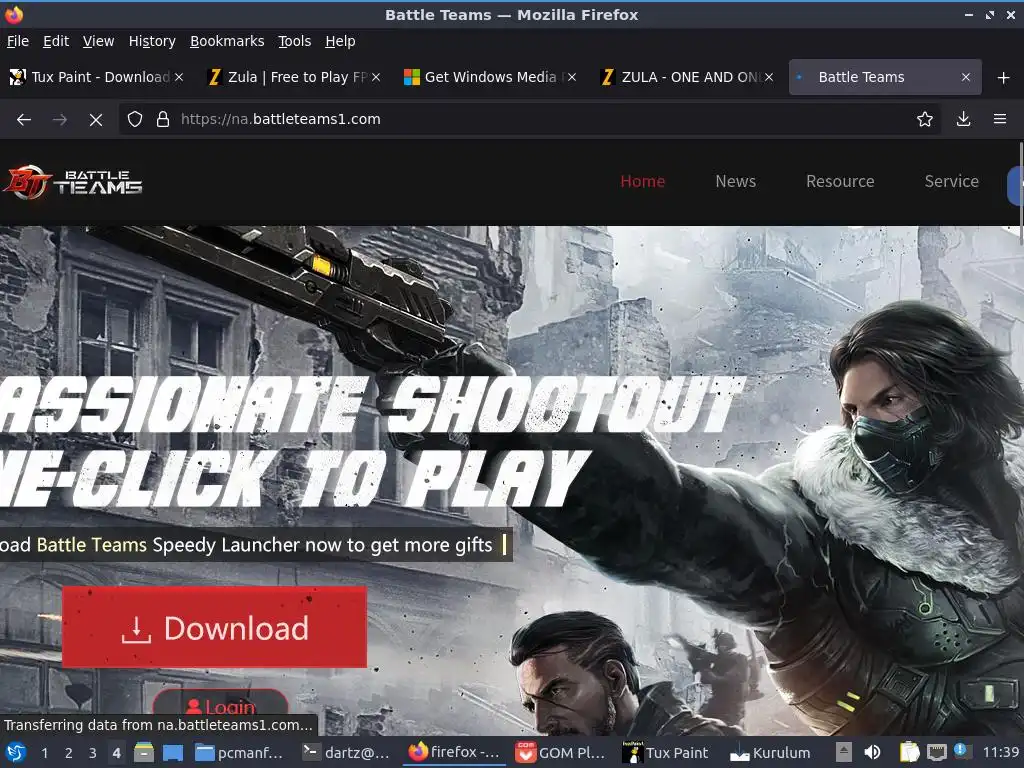Screen dimensions: 1024x768
Task: Switch to the Zula Free to Play tab
Action: click(x=293, y=77)
